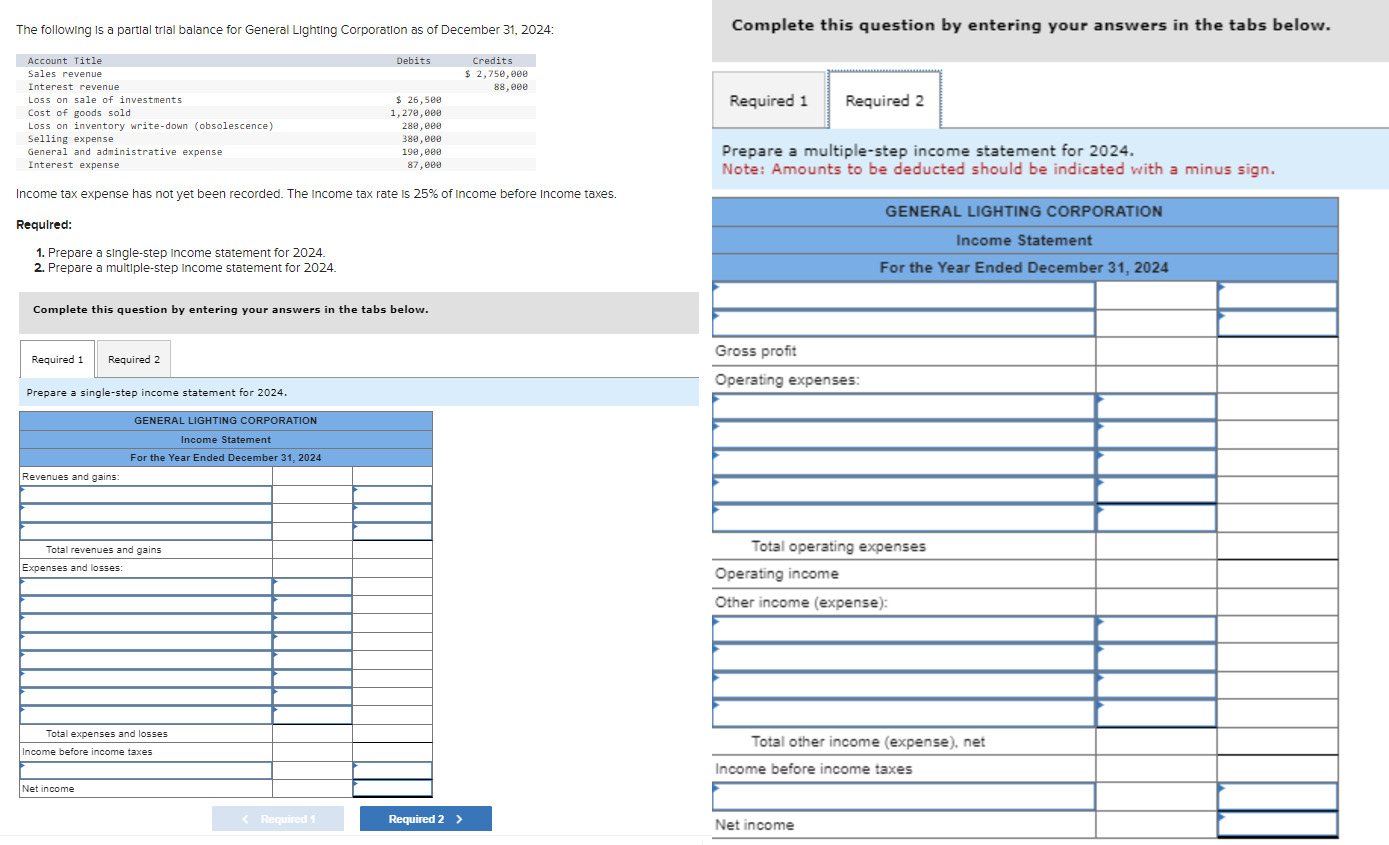This screenshot has height=845, width=1389.
Task: Click final amount cell in 'Total operating expenses' row
Action: tap(1277, 546)
